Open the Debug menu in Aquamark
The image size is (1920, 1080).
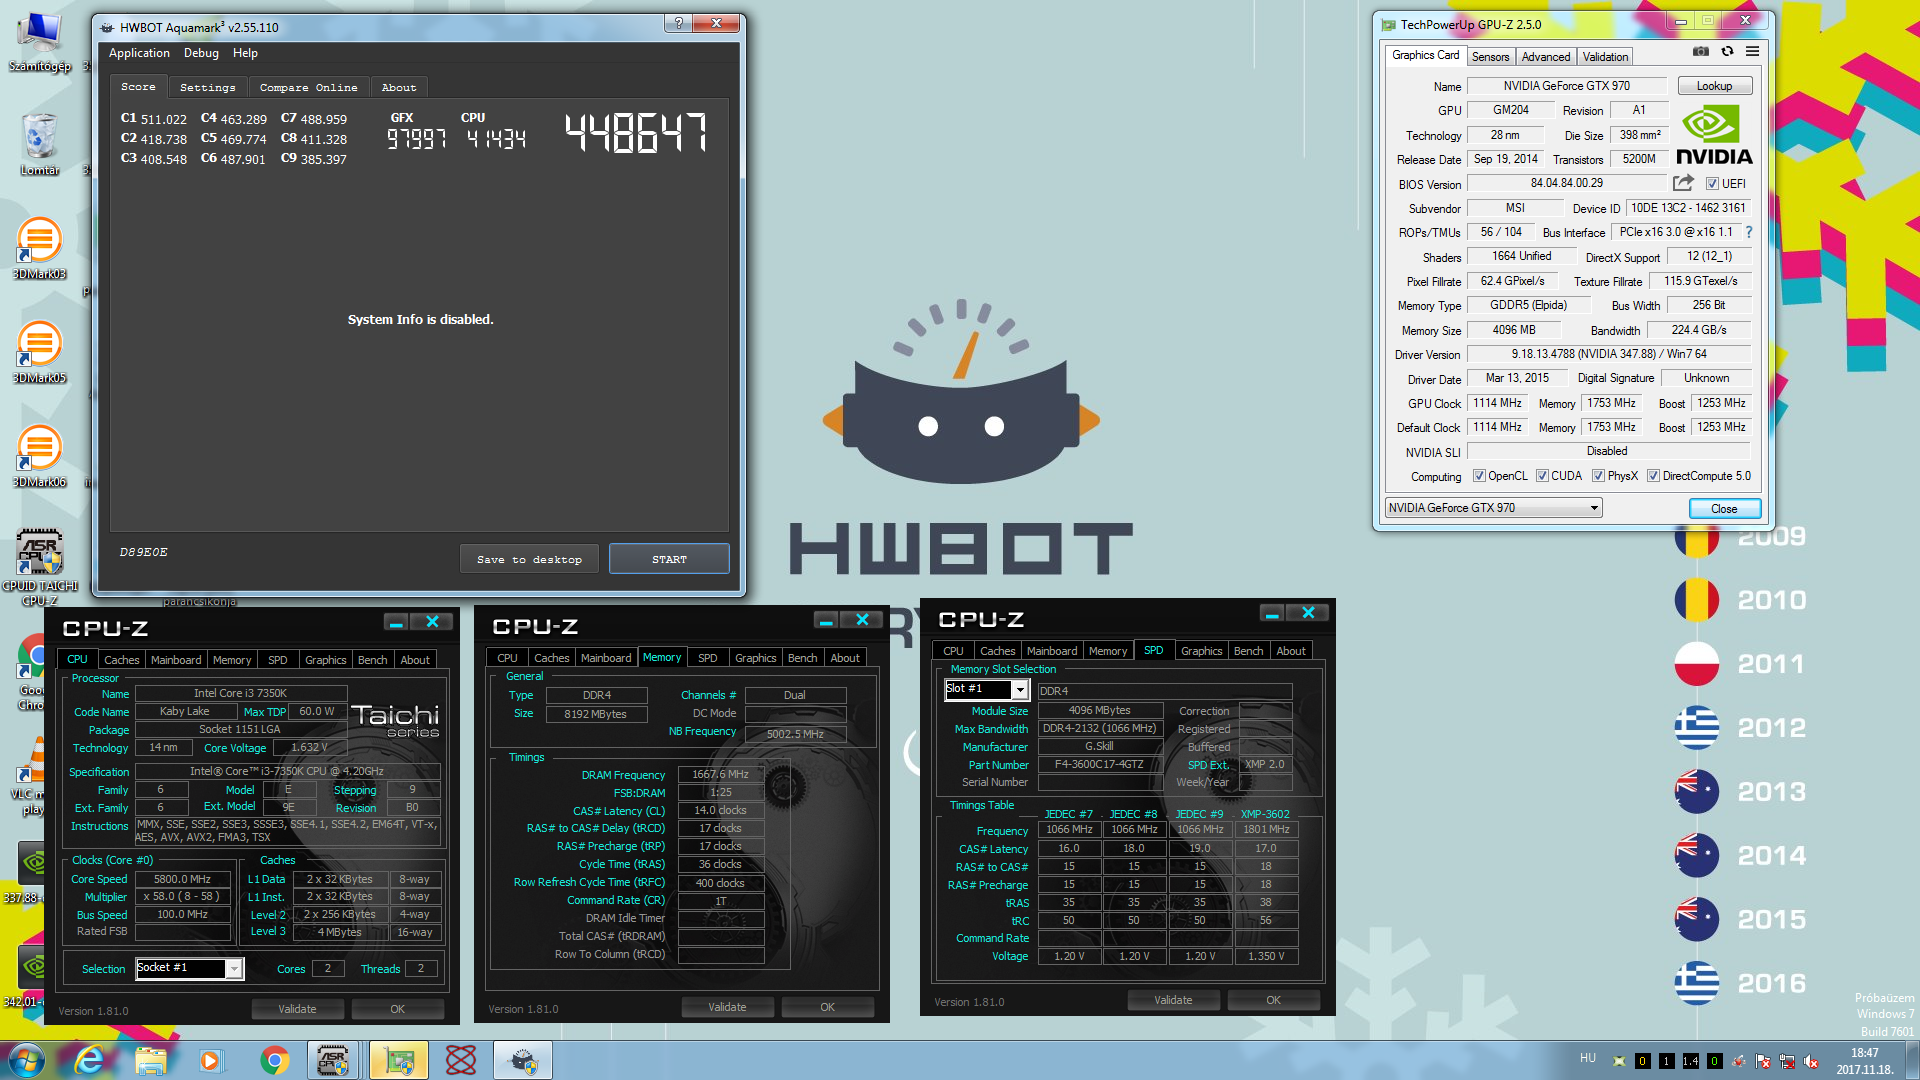tap(201, 53)
